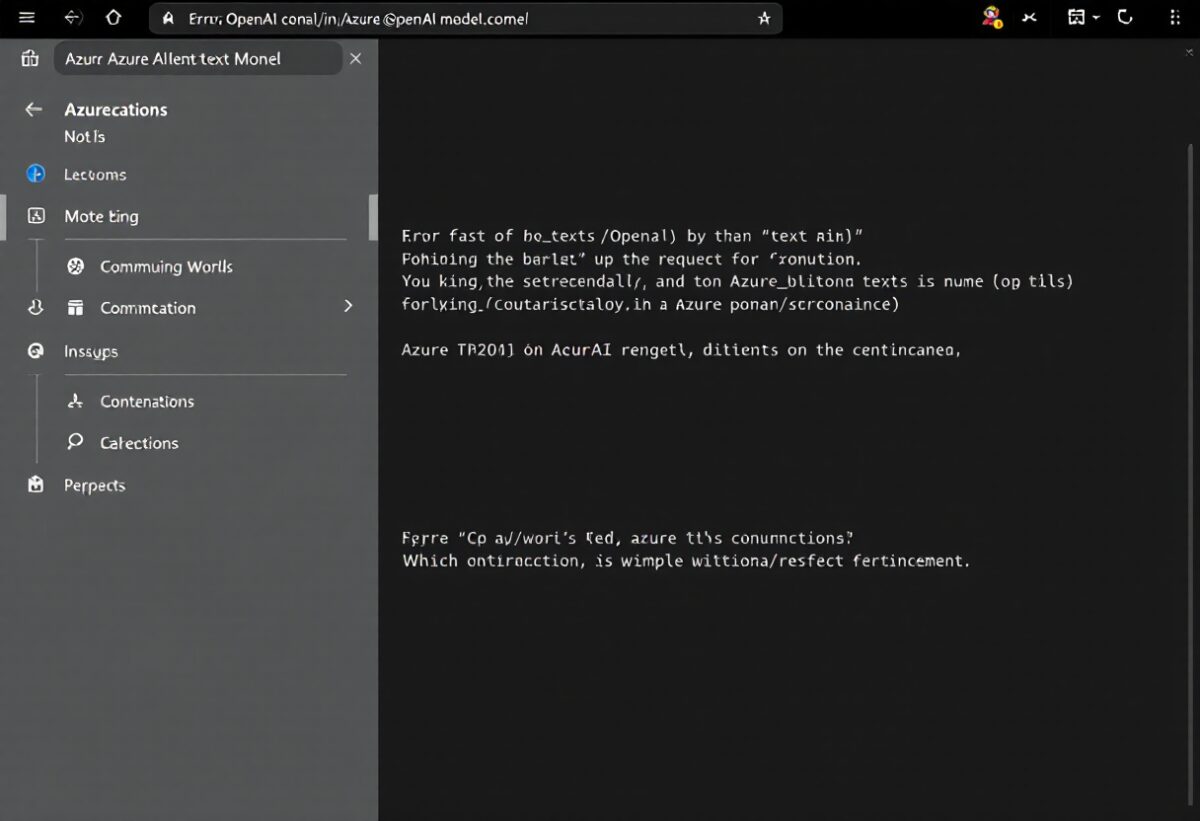Click the building icon left of the tab
1200x821 pixels.
coord(29,59)
